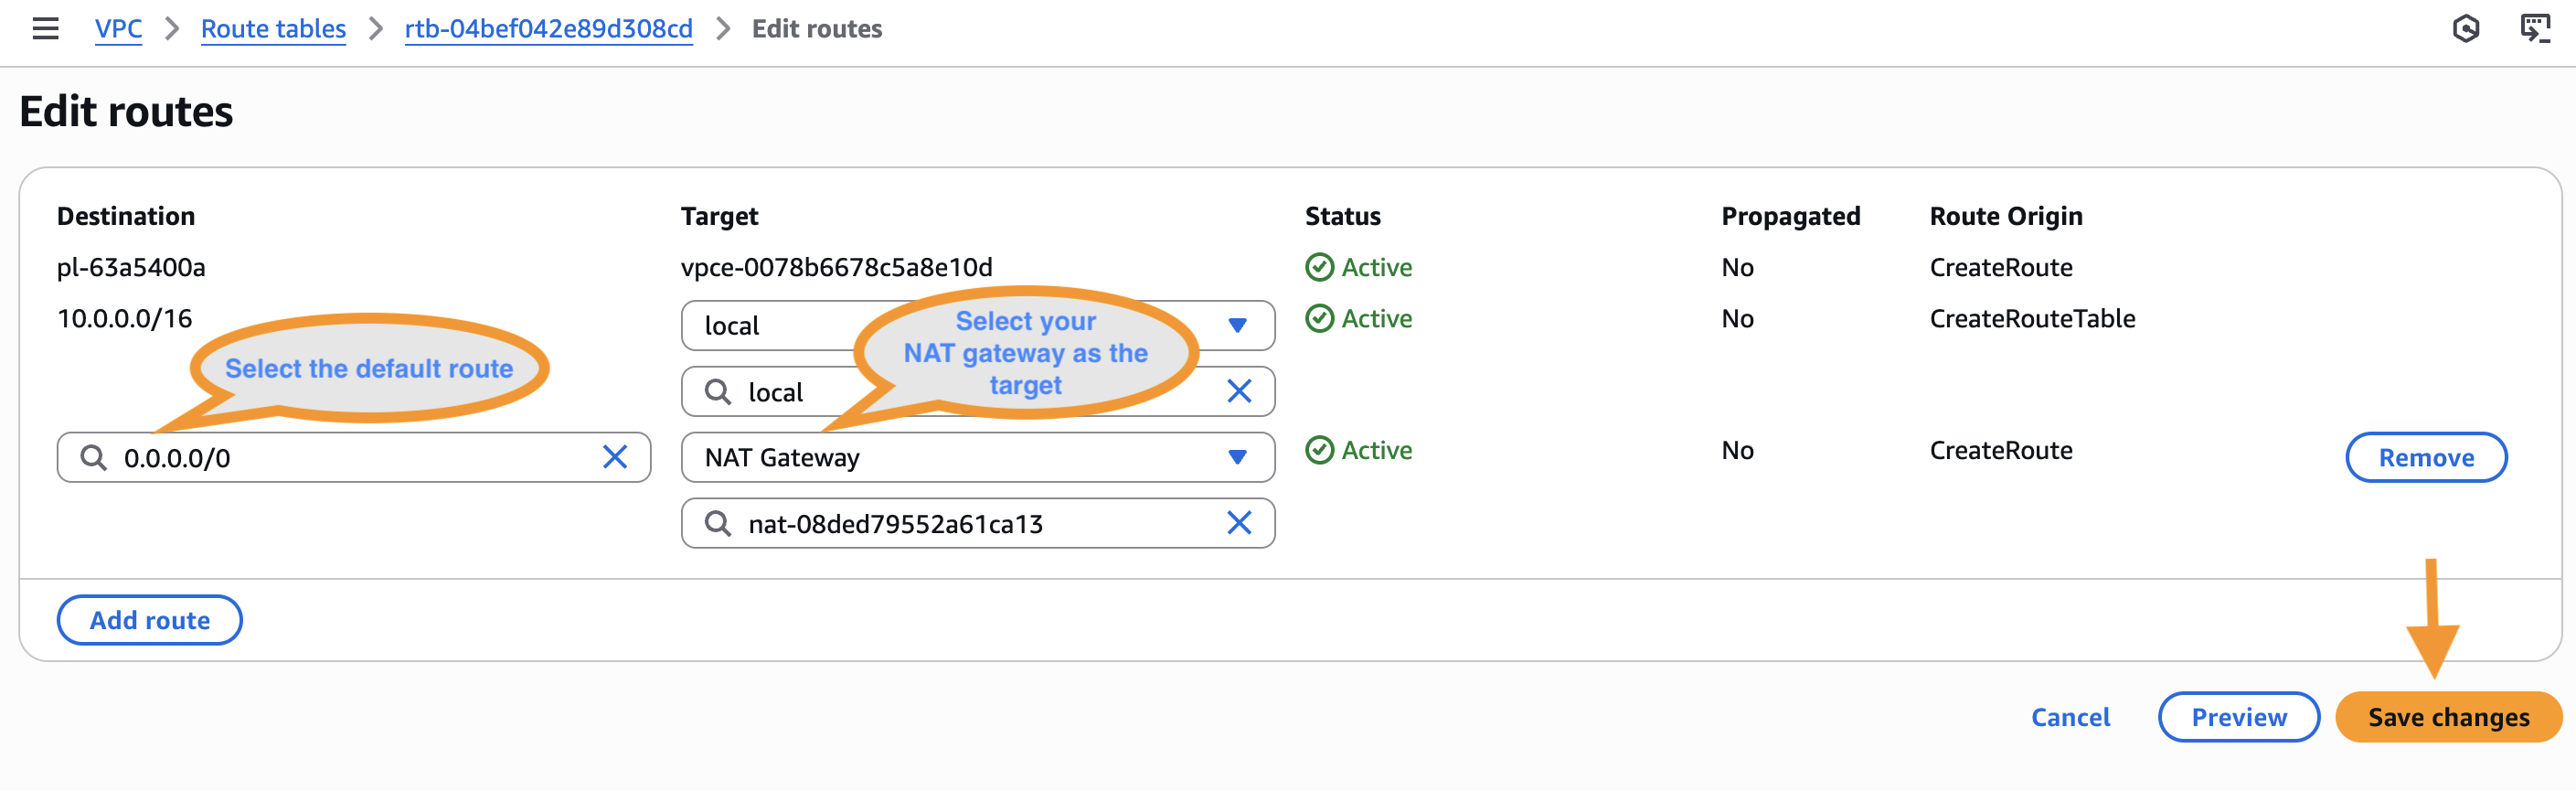2576x791 pixels.
Task: Clear the nat-08ded79552a61ca13 target field
Action: [1238, 523]
